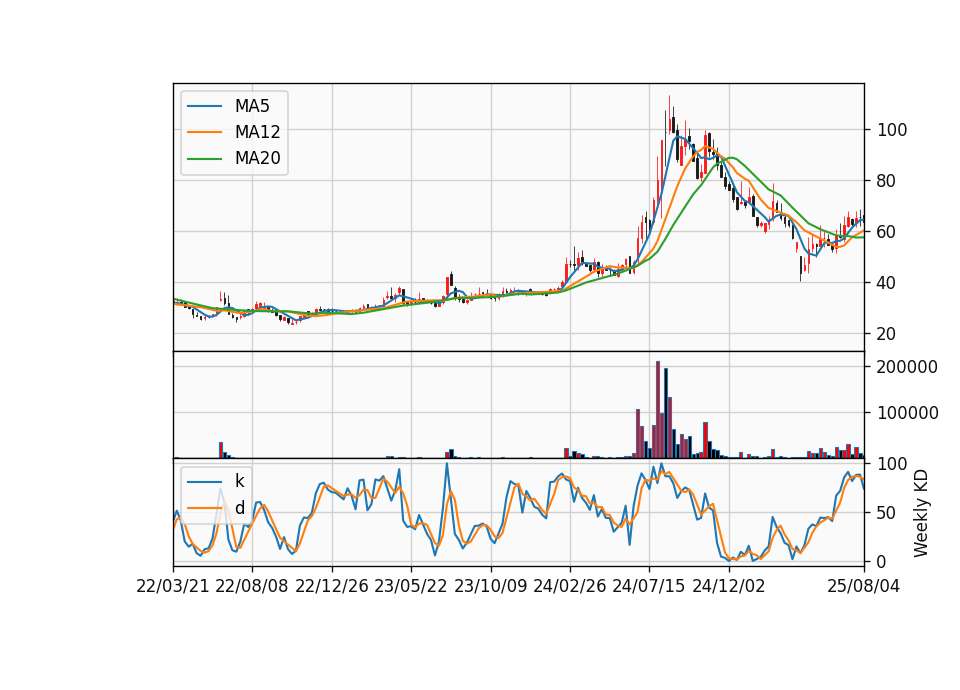Viewport: 960px width, 690px height.
Task: Click the MA12 legend label
Action: coord(257,132)
